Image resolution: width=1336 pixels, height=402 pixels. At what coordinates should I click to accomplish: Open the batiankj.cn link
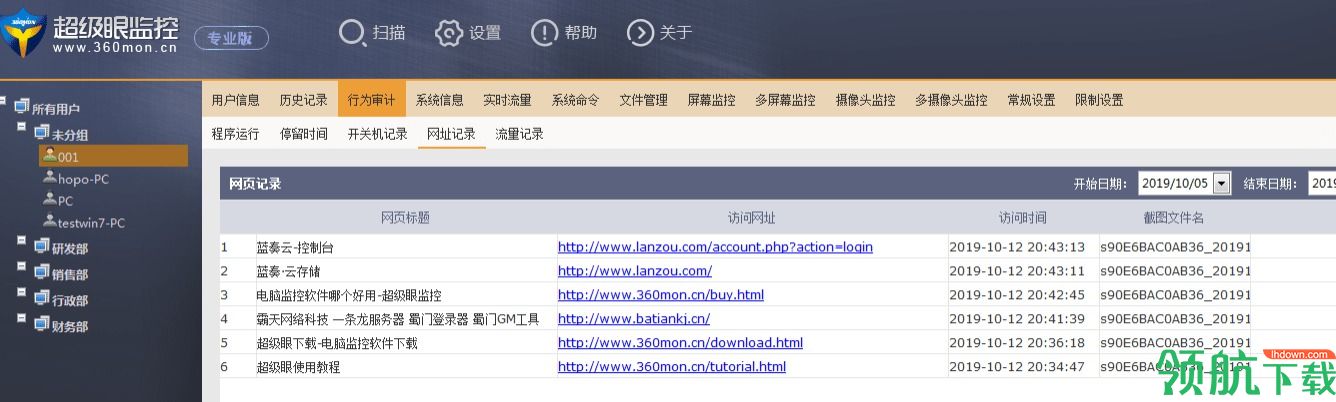click(x=634, y=318)
